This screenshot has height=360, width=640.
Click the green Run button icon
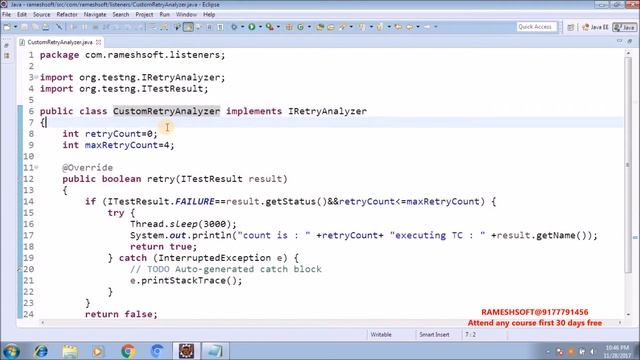point(252,27)
